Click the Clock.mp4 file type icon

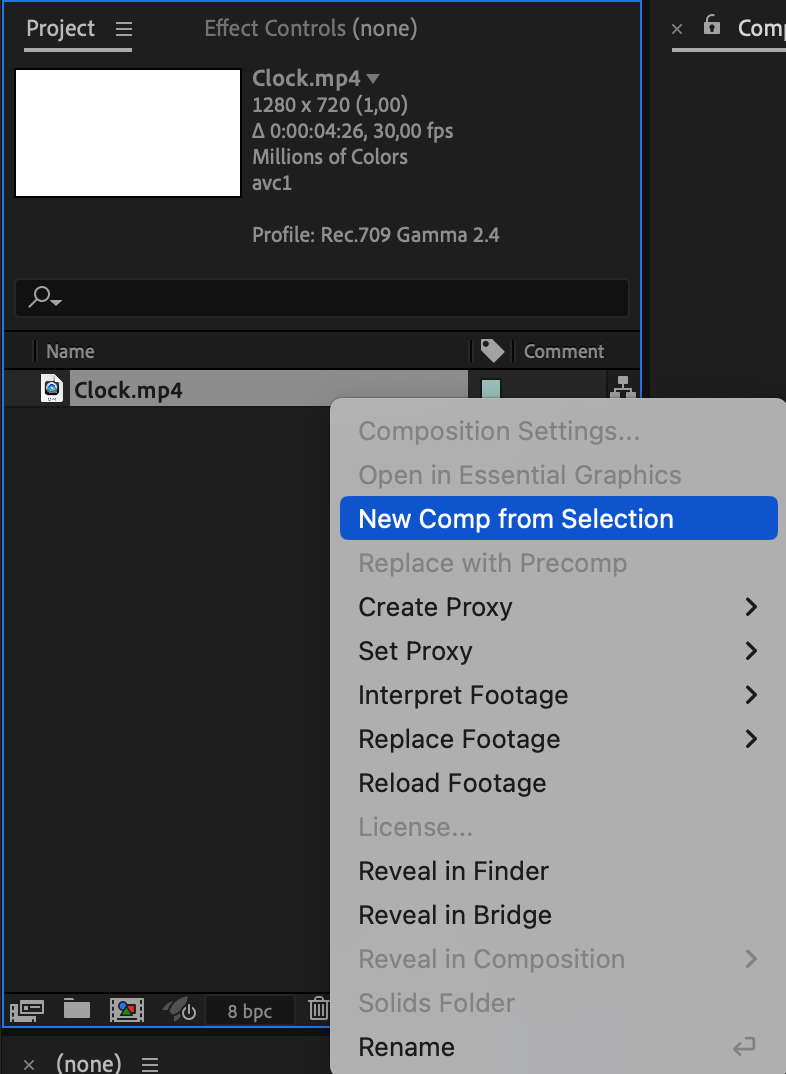tap(52, 389)
